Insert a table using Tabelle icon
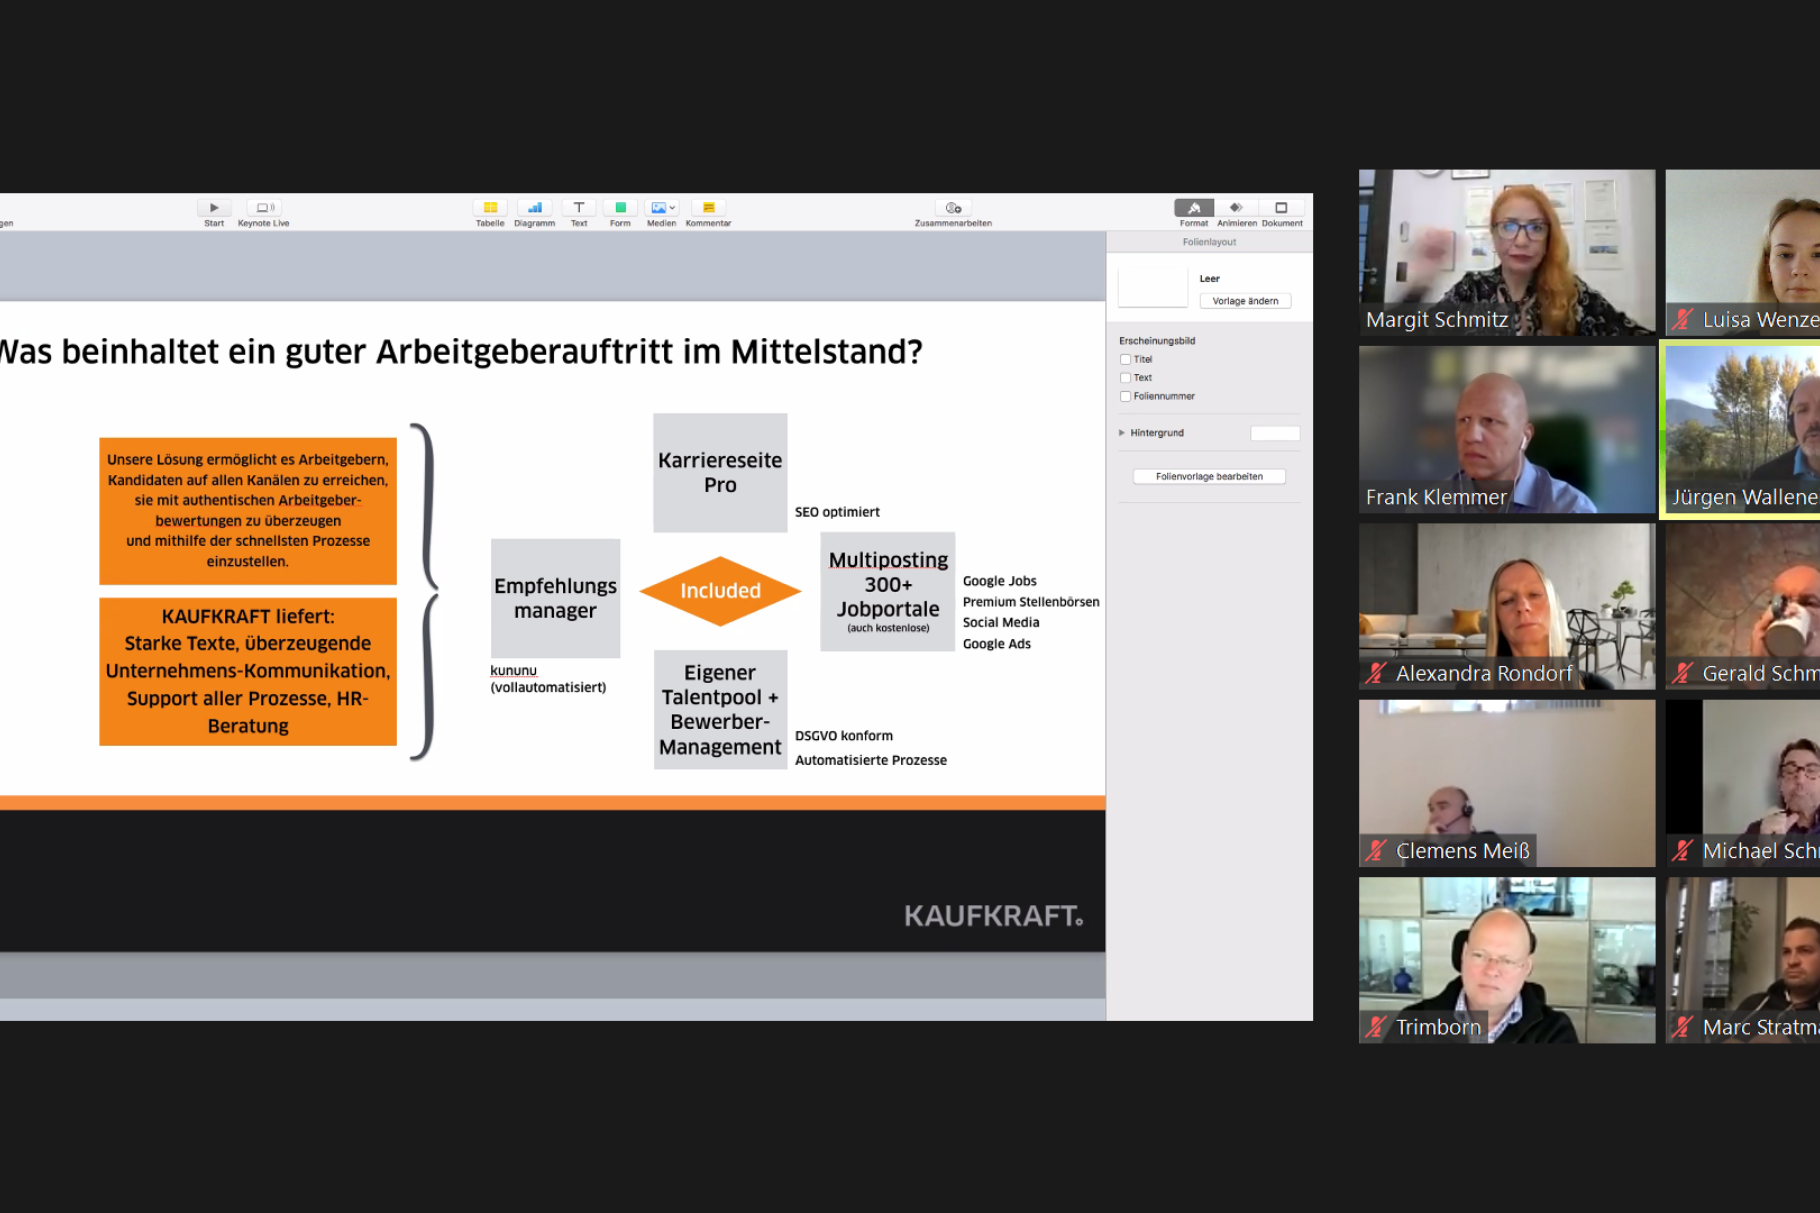This screenshot has height=1213, width=1820. tap(490, 208)
